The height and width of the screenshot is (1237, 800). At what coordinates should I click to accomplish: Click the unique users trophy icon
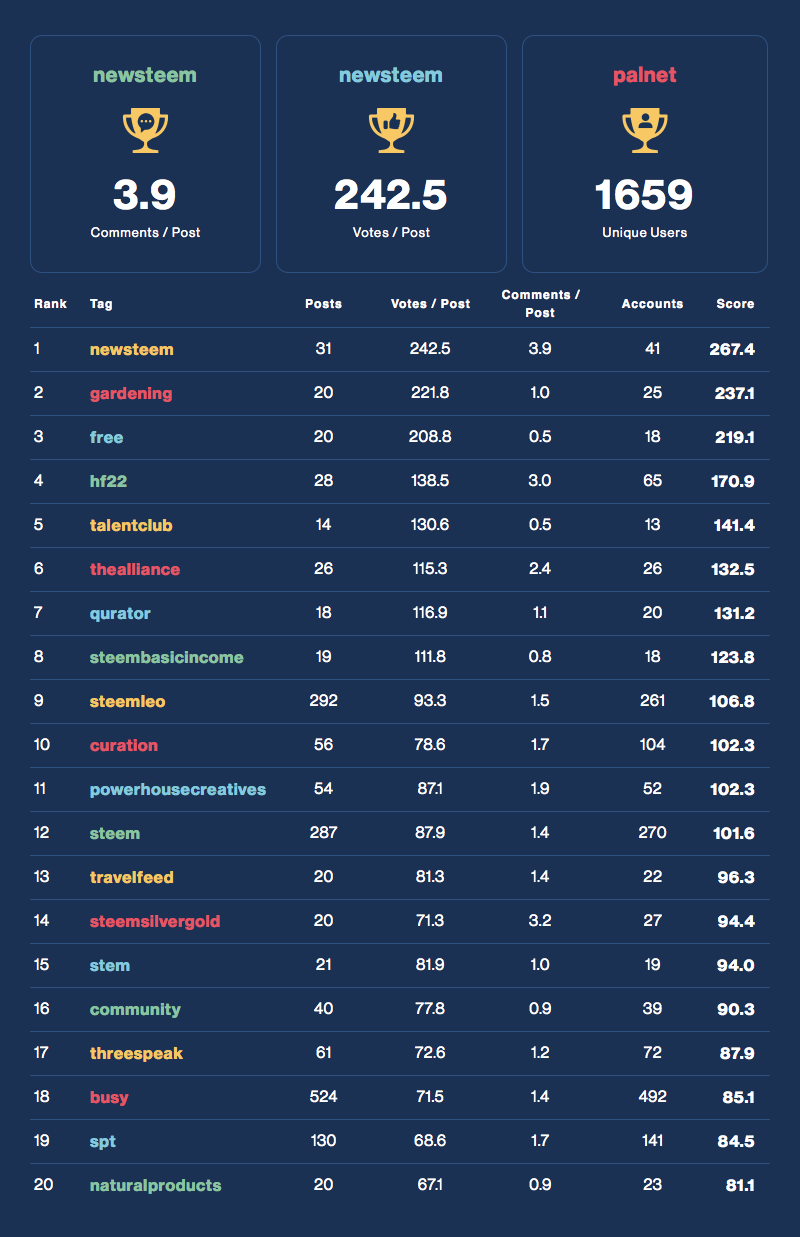(645, 130)
